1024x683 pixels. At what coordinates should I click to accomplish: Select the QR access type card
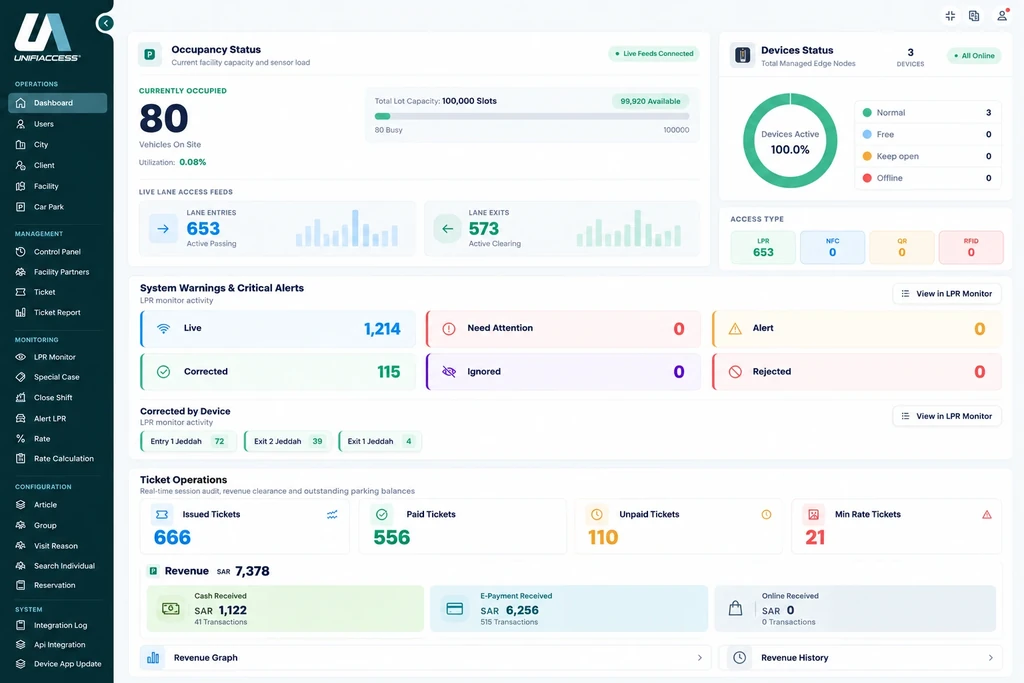(902, 247)
